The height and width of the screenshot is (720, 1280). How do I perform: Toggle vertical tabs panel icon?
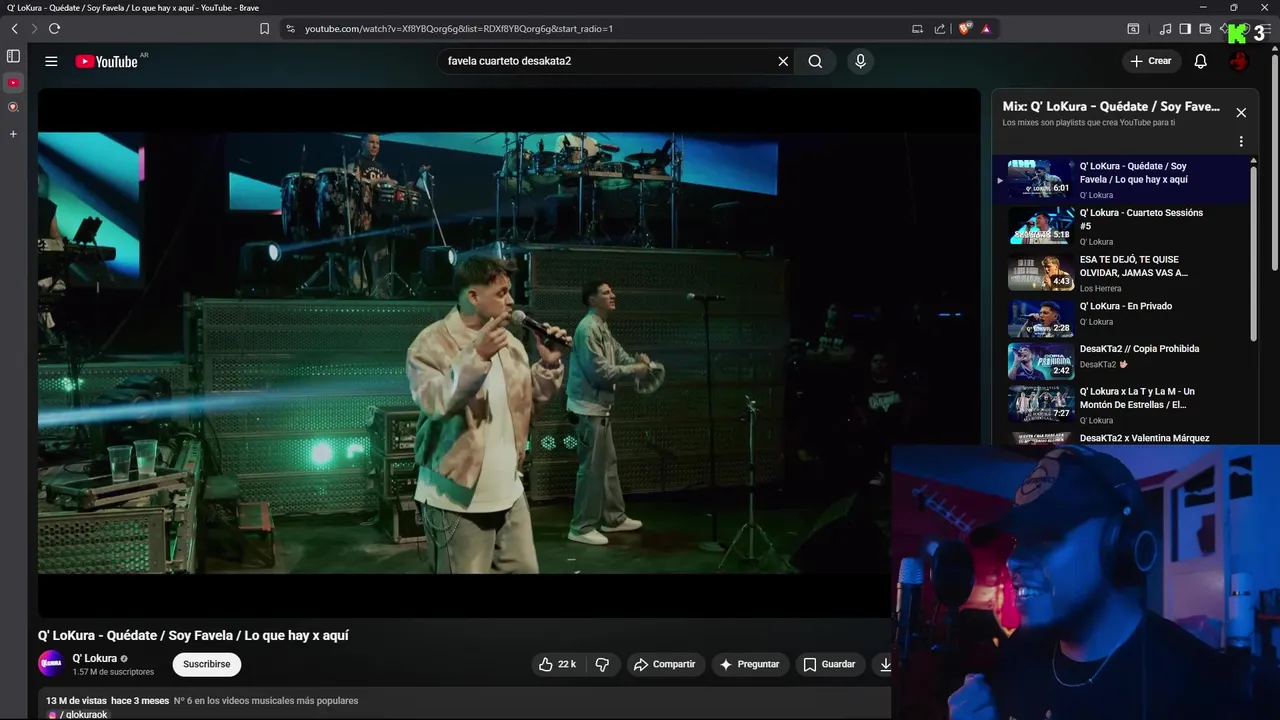13,56
